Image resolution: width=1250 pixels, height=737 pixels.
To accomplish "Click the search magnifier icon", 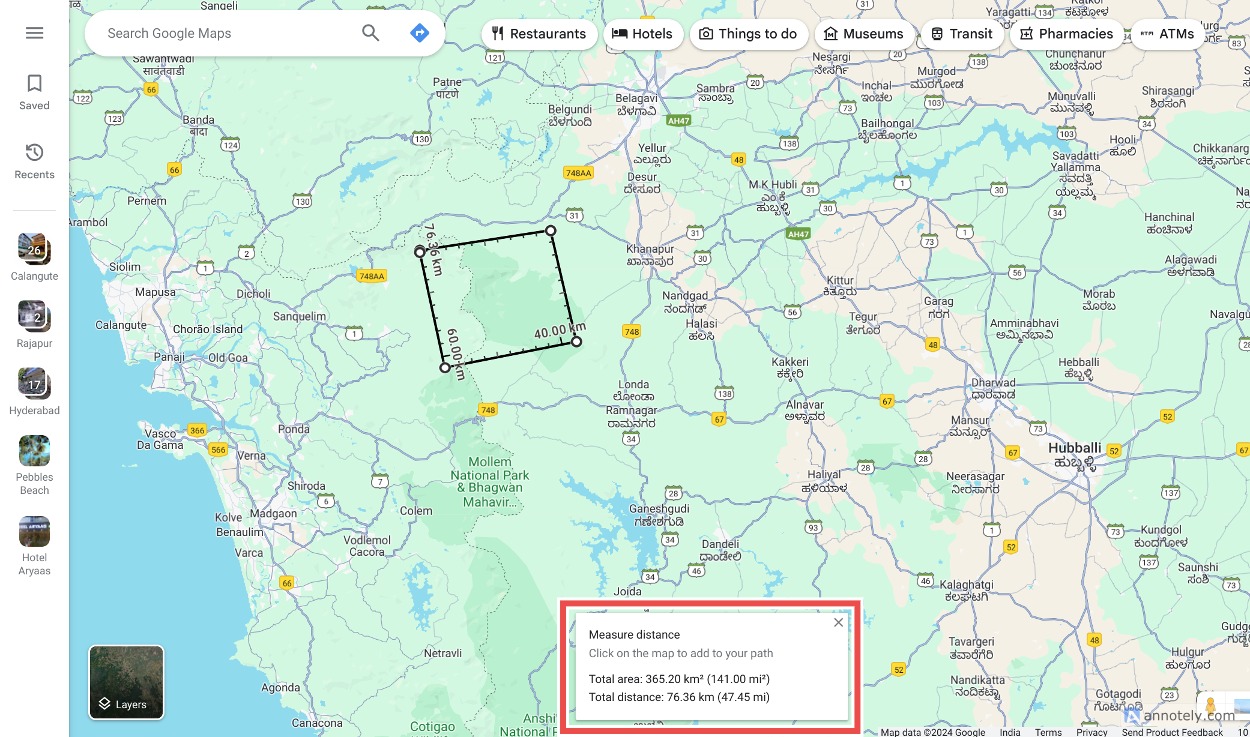I will point(370,33).
